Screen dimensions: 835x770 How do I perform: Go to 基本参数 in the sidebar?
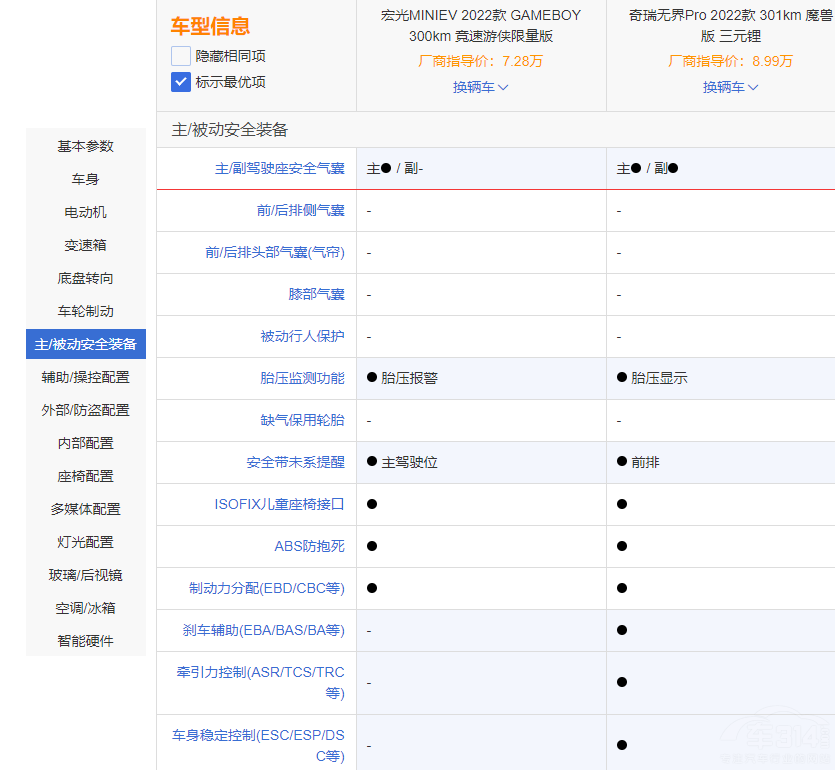(86, 146)
